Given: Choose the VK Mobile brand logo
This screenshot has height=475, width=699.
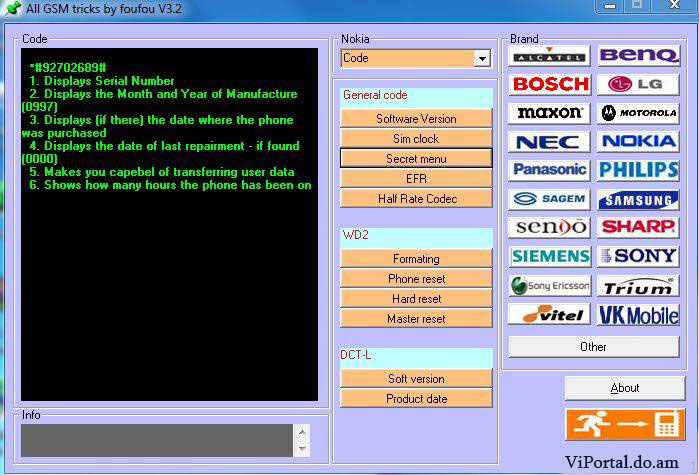Looking at the screenshot, I should 638,314.
